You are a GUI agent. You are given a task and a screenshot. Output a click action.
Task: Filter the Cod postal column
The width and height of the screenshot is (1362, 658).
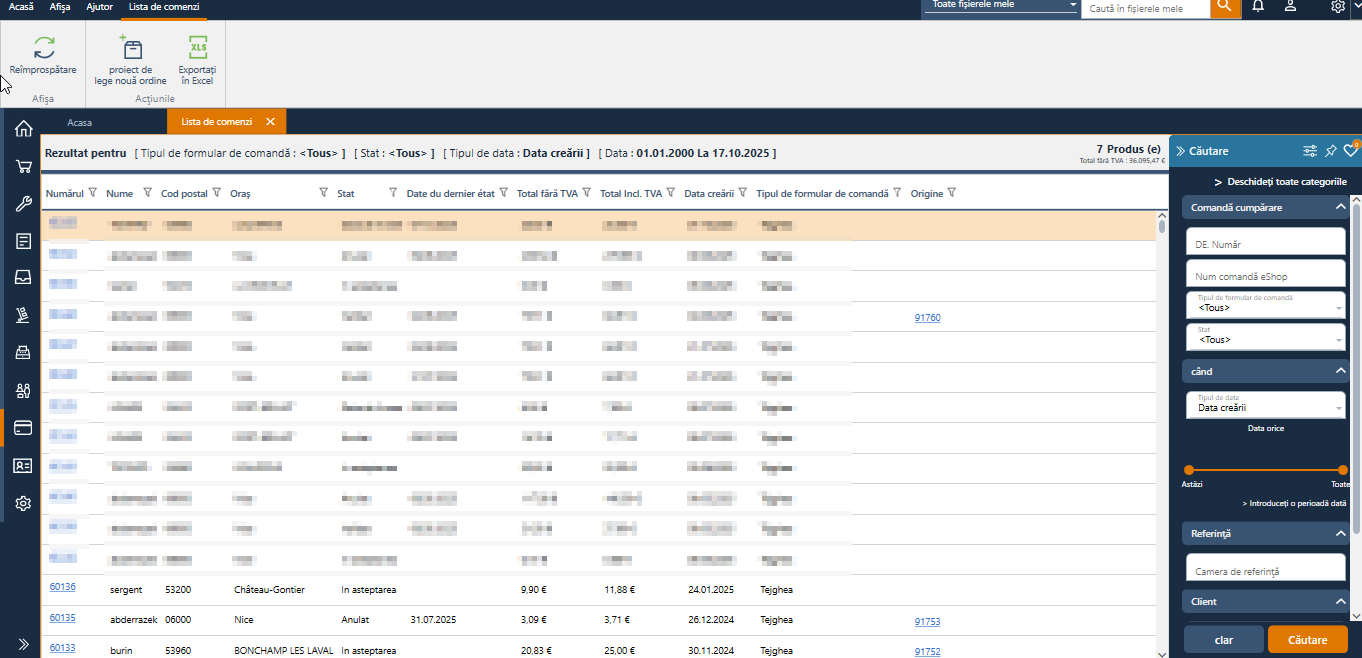(x=216, y=193)
